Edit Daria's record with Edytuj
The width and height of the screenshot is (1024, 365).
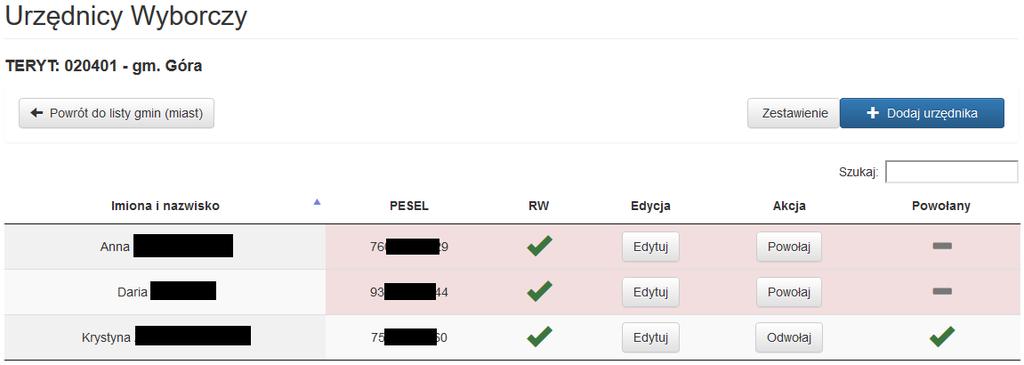pyautogui.click(x=650, y=292)
